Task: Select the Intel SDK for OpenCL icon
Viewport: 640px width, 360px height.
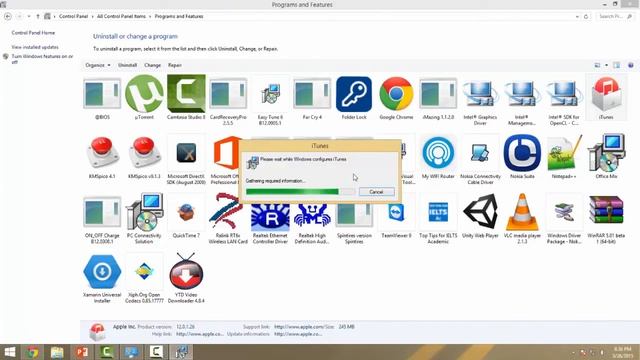Action: (564, 94)
